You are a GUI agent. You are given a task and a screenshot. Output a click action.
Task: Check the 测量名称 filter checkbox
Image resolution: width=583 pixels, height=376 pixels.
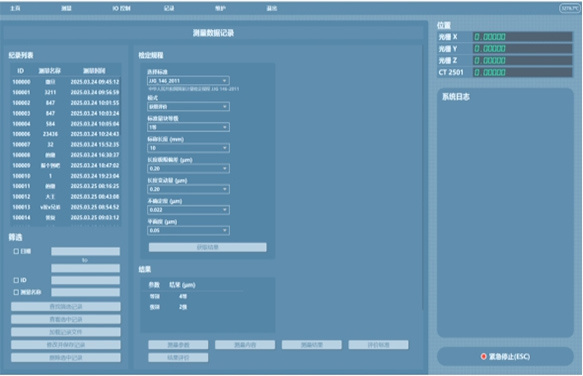[x=16, y=292]
